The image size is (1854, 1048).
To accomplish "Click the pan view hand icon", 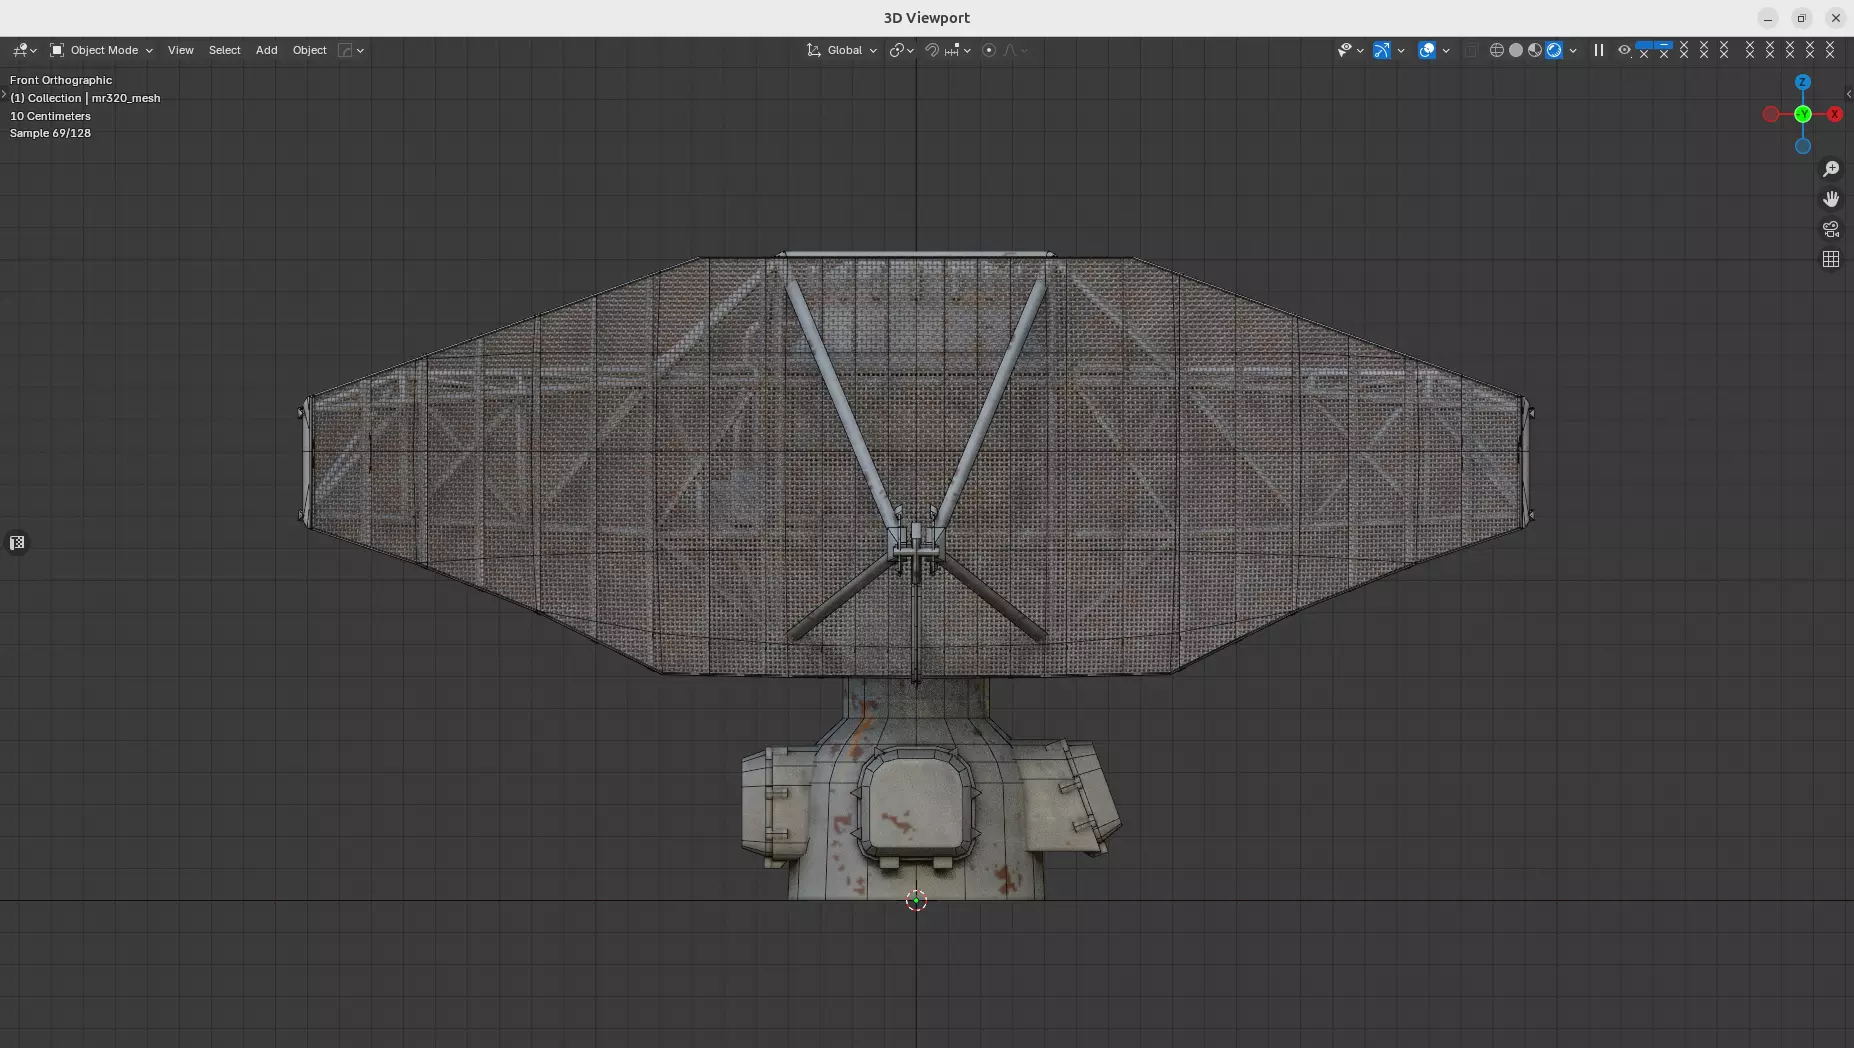I will (x=1831, y=199).
